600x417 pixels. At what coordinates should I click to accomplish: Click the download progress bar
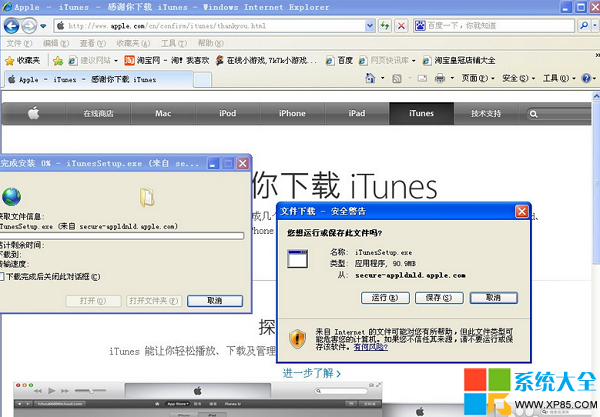pos(122,236)
